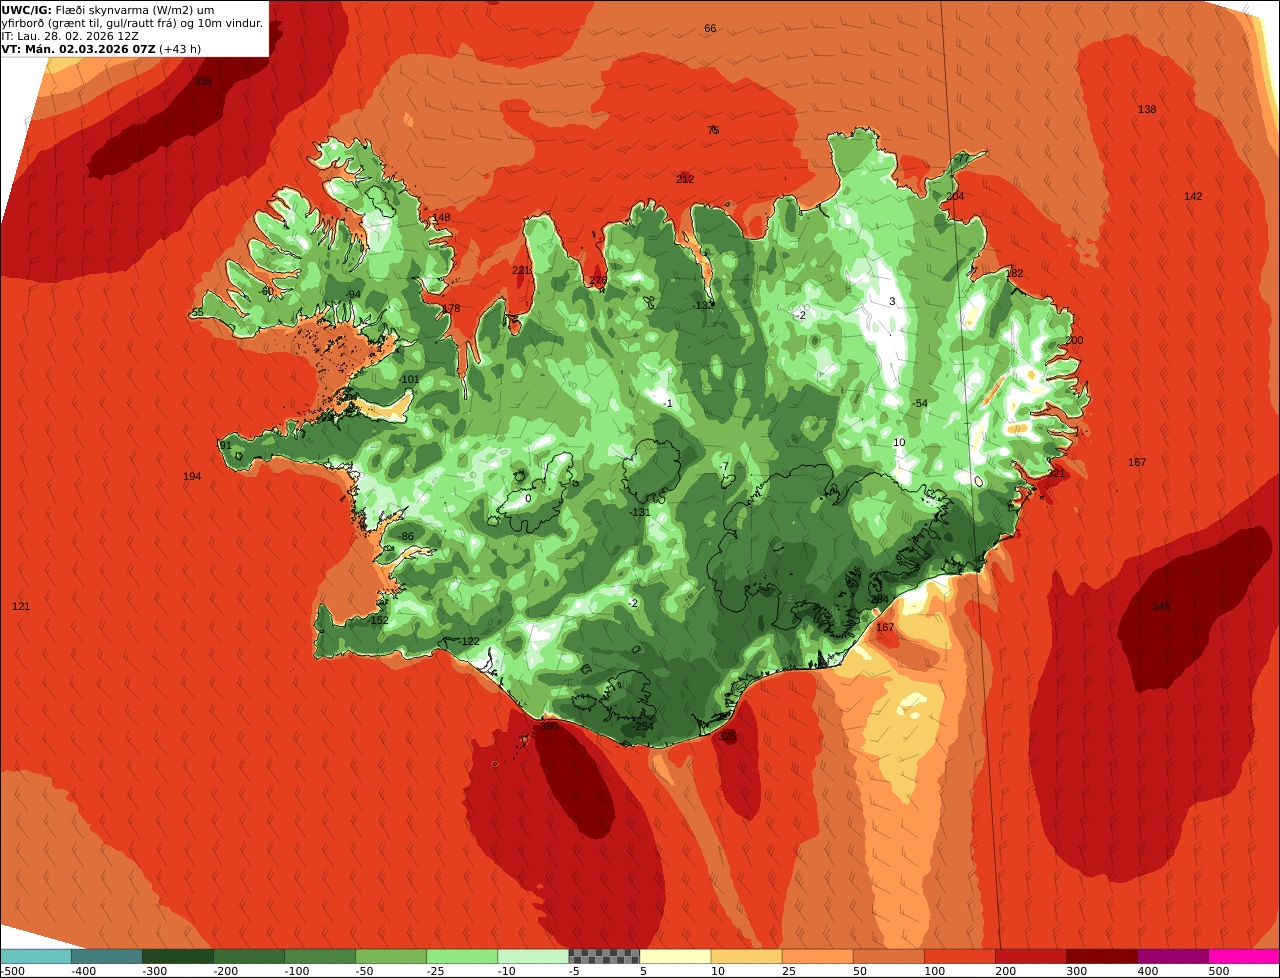Click the map value '212' off the north coast
This screenshot has width=1280, height=978.
click(685, 179)
